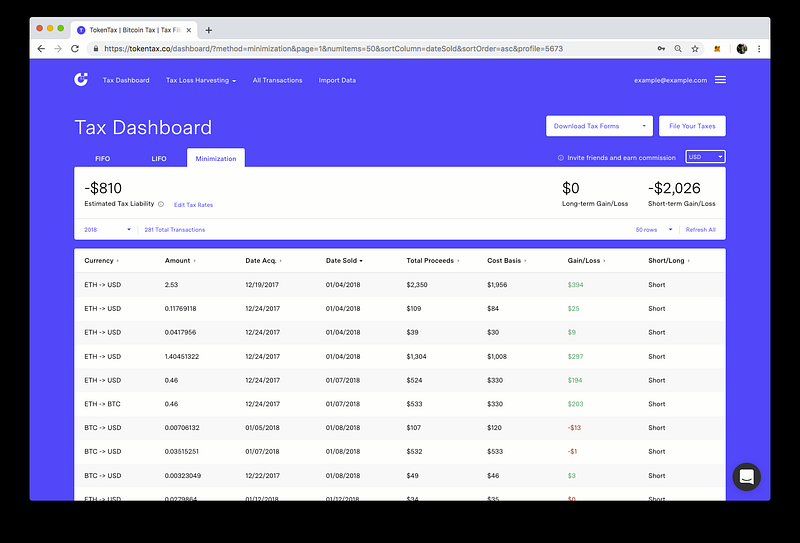Sort by Amount column header
The image size is (800, 543).
pyautogui.click(x=180, y=260)
